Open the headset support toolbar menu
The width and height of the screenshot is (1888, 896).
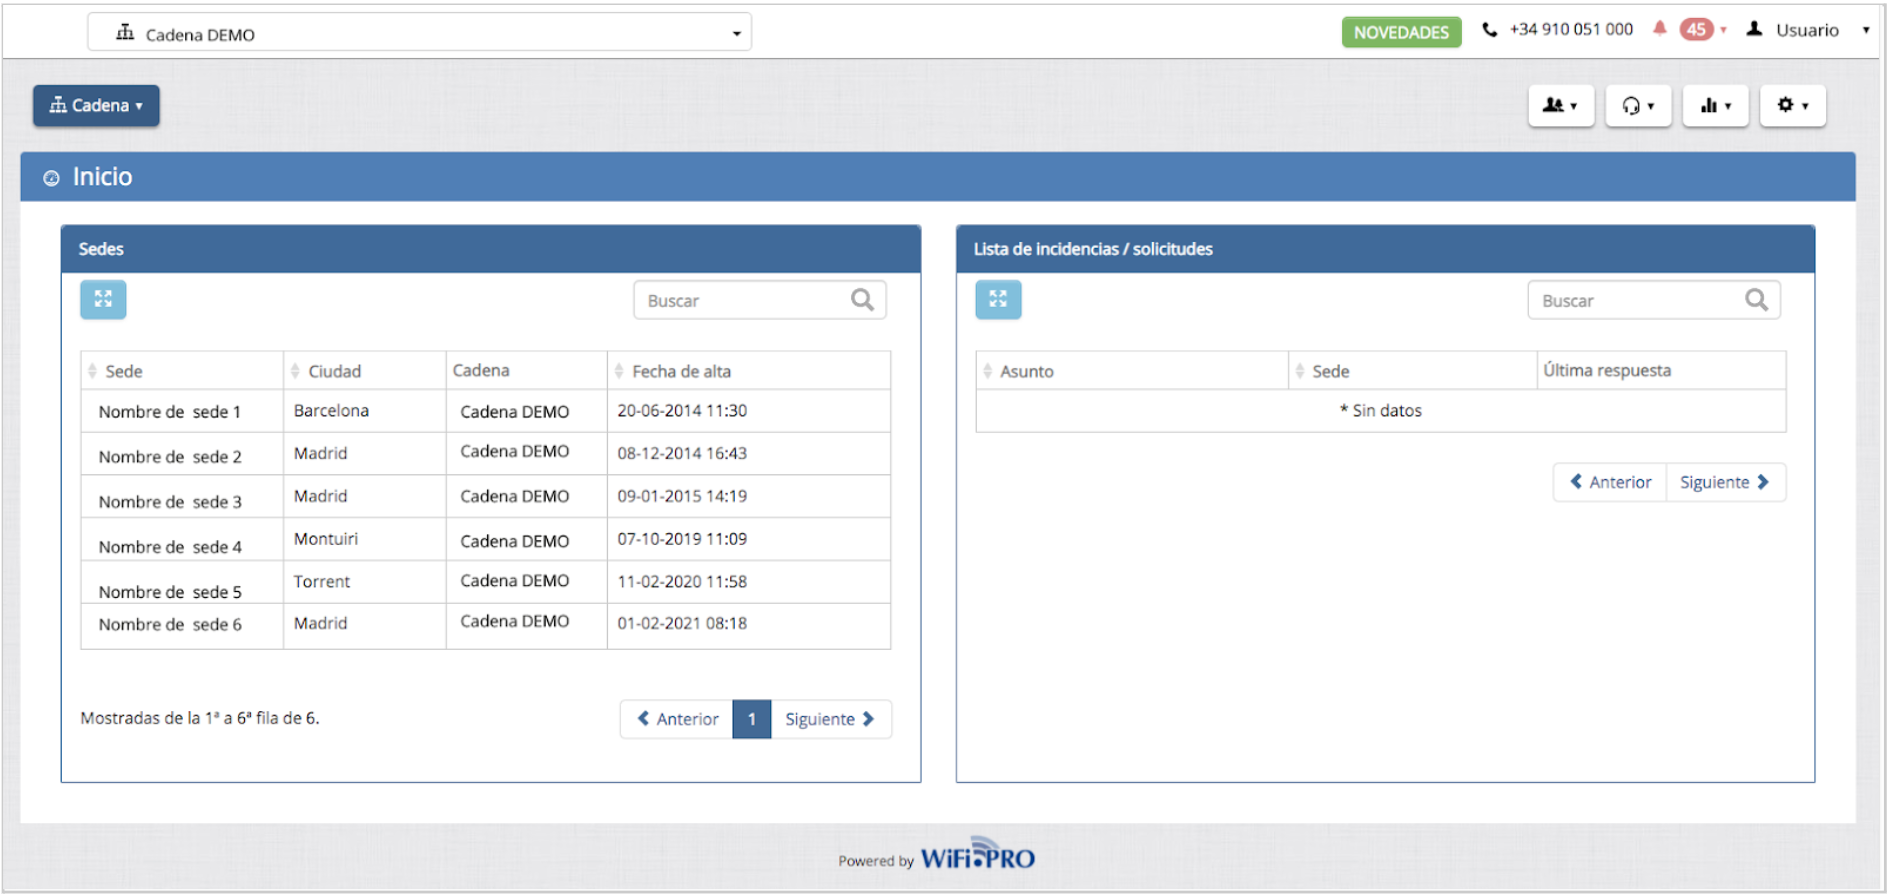tap(1638, 106)
